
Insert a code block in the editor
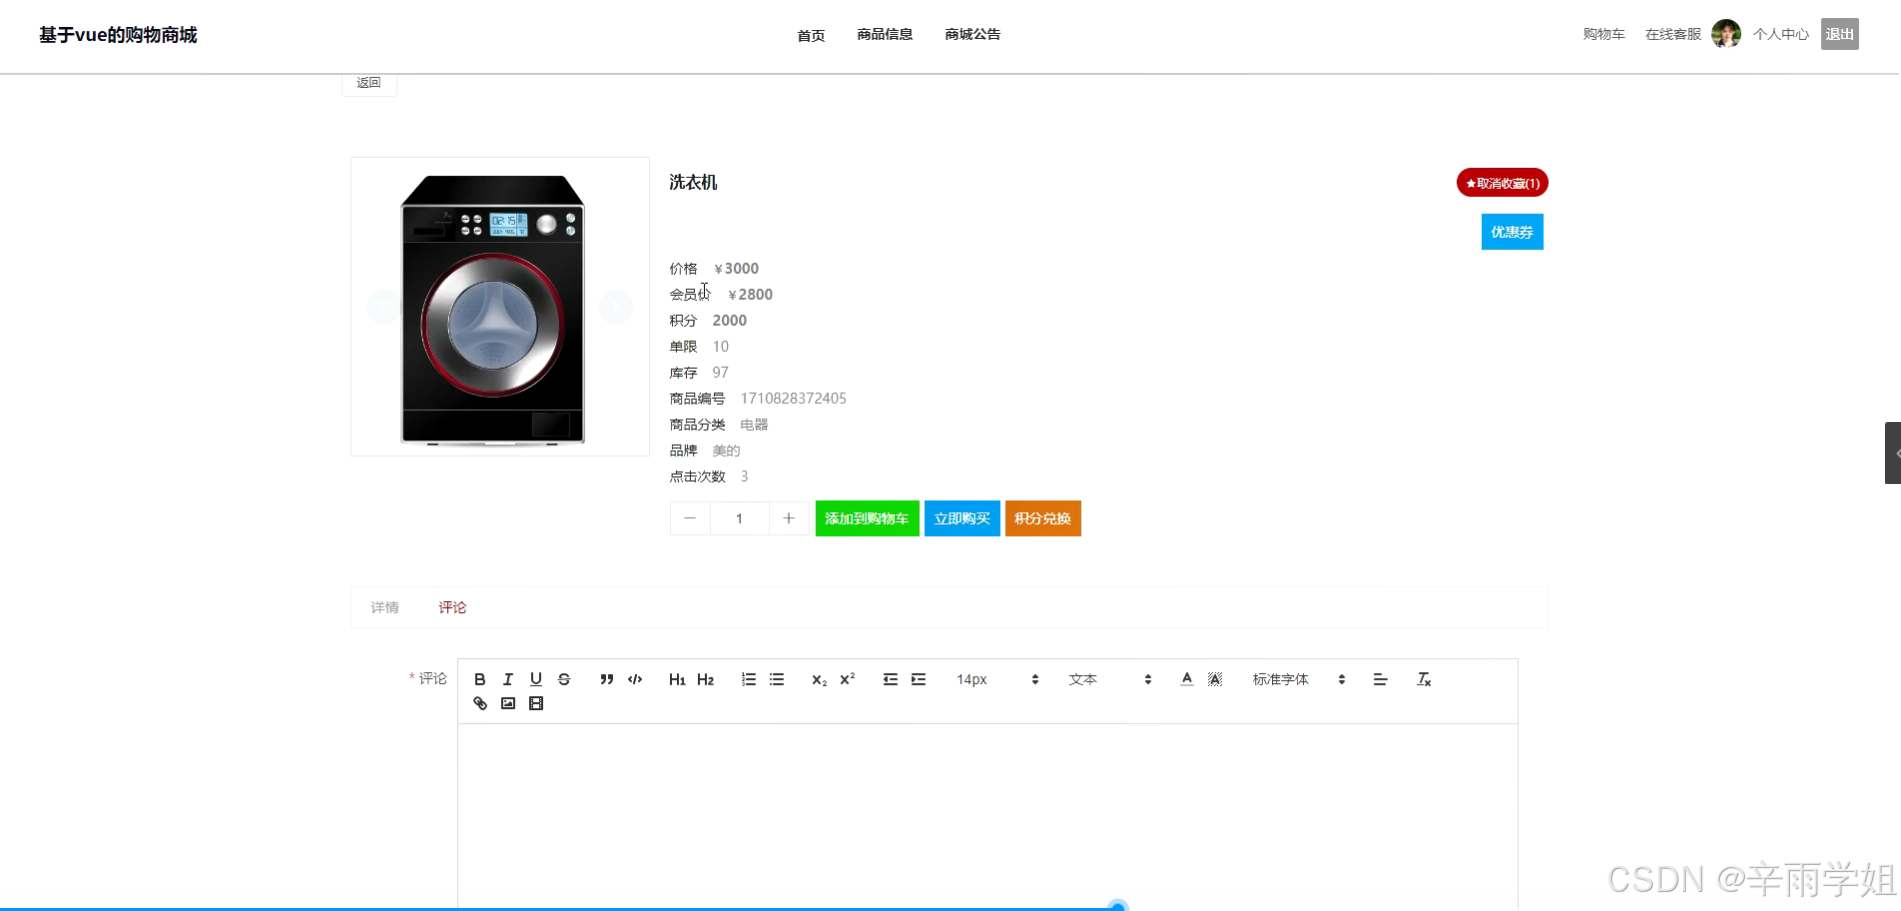pyautogui.click(x=635, y=679)
